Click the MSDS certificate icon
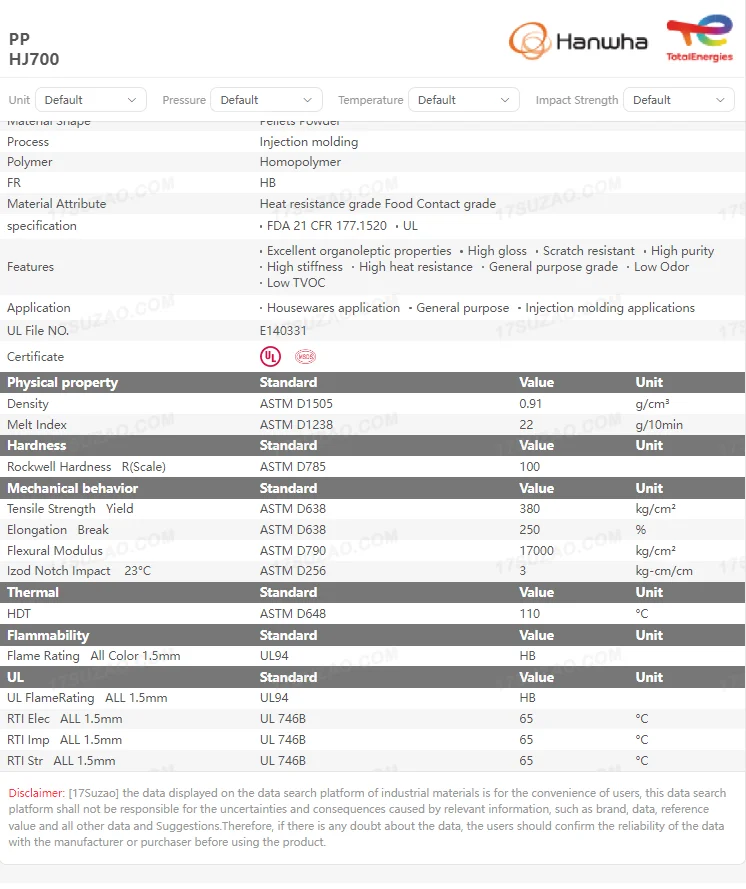This screenshot has height=889, width=746. [x=305, y=356]
